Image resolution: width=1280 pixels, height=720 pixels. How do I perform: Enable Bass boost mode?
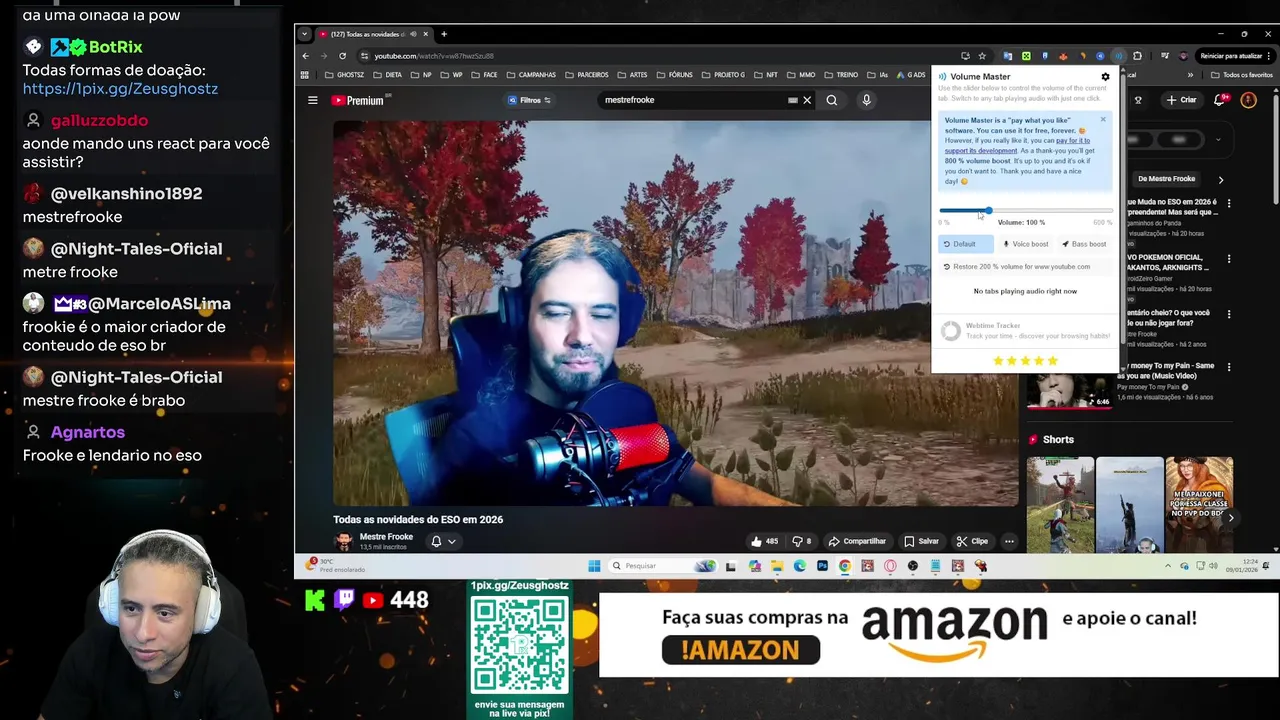(1085, 244)
